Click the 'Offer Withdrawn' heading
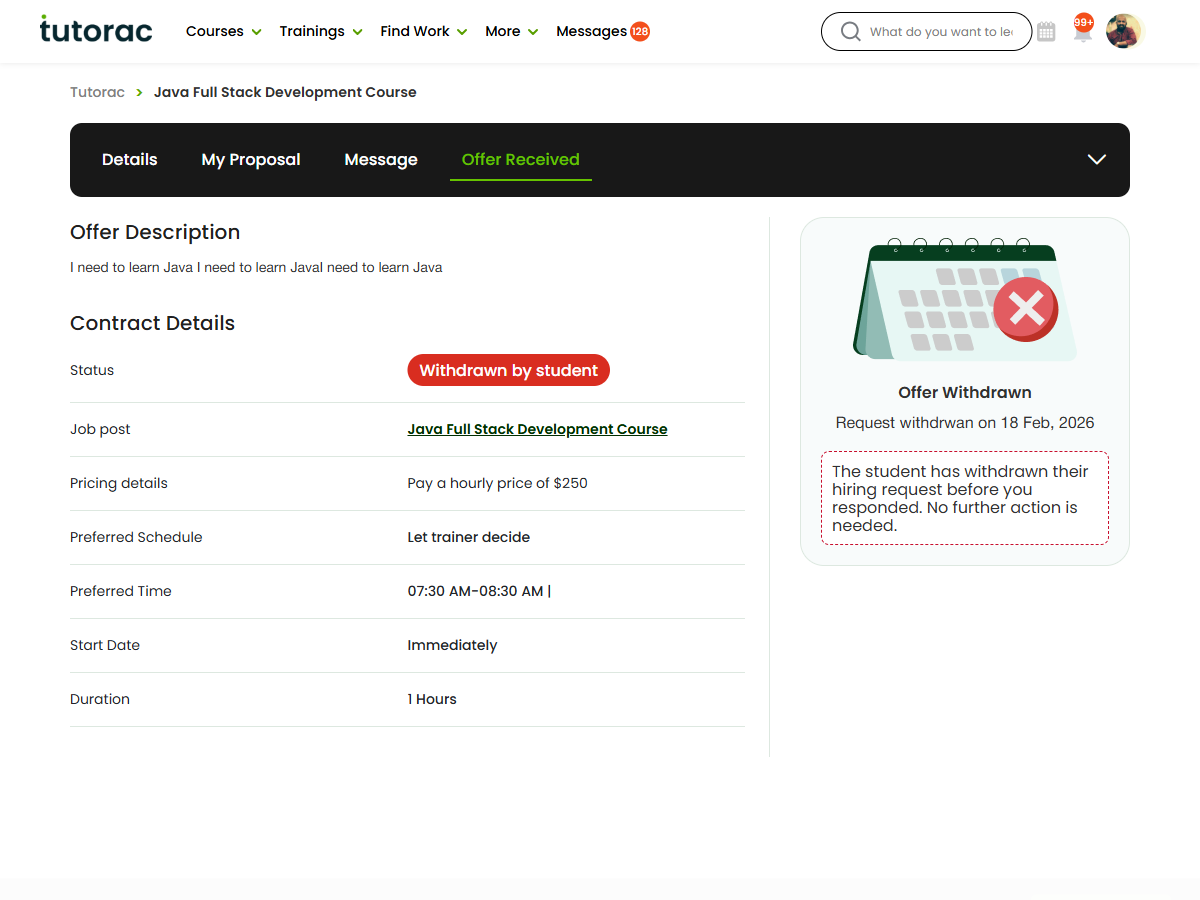The image size is (1200, 900). [x=965, y=393]
